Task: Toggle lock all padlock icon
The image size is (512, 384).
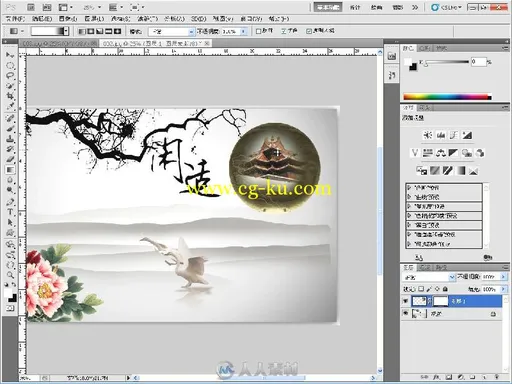Action: [445, 289]
